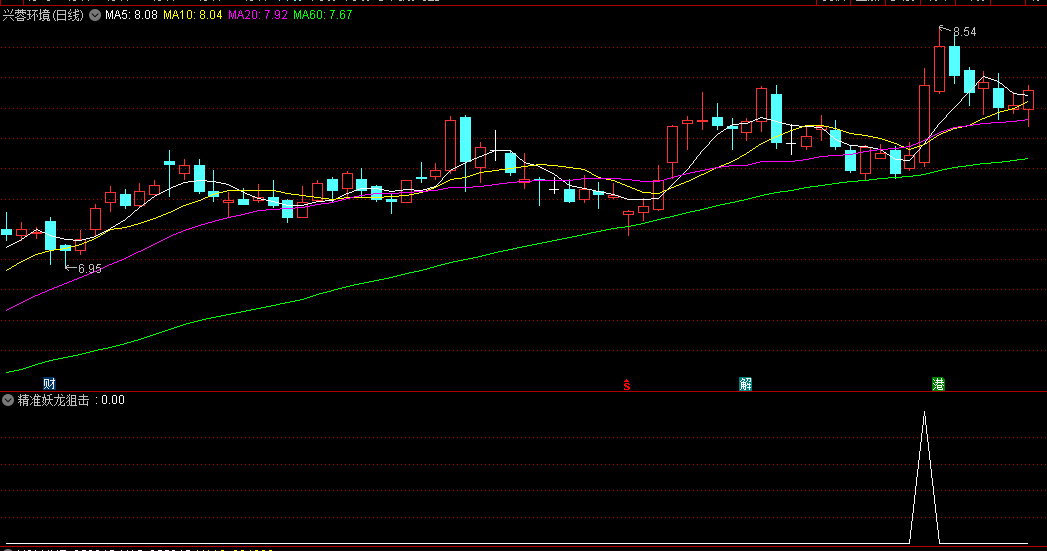Select the green MA60: 7.67 label
Image resolution: width=1047 pixels, height=551 pixels.
(323, 15)
